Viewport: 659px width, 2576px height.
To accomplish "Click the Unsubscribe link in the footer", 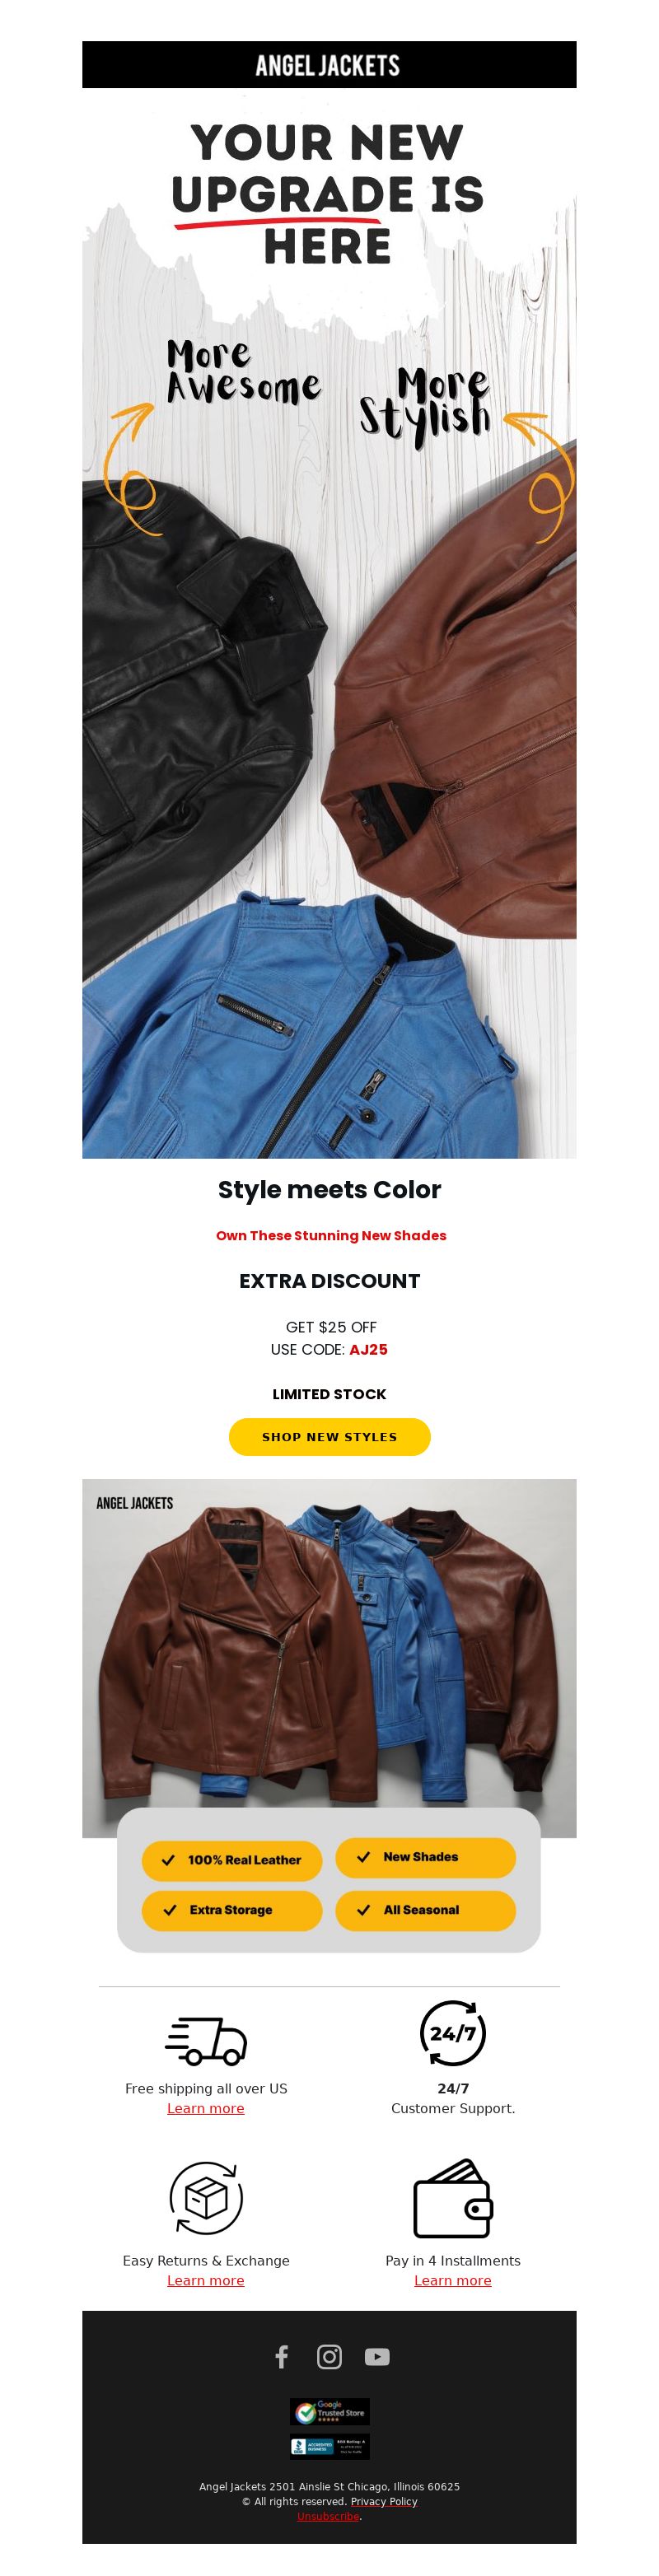I will 328,2516.
